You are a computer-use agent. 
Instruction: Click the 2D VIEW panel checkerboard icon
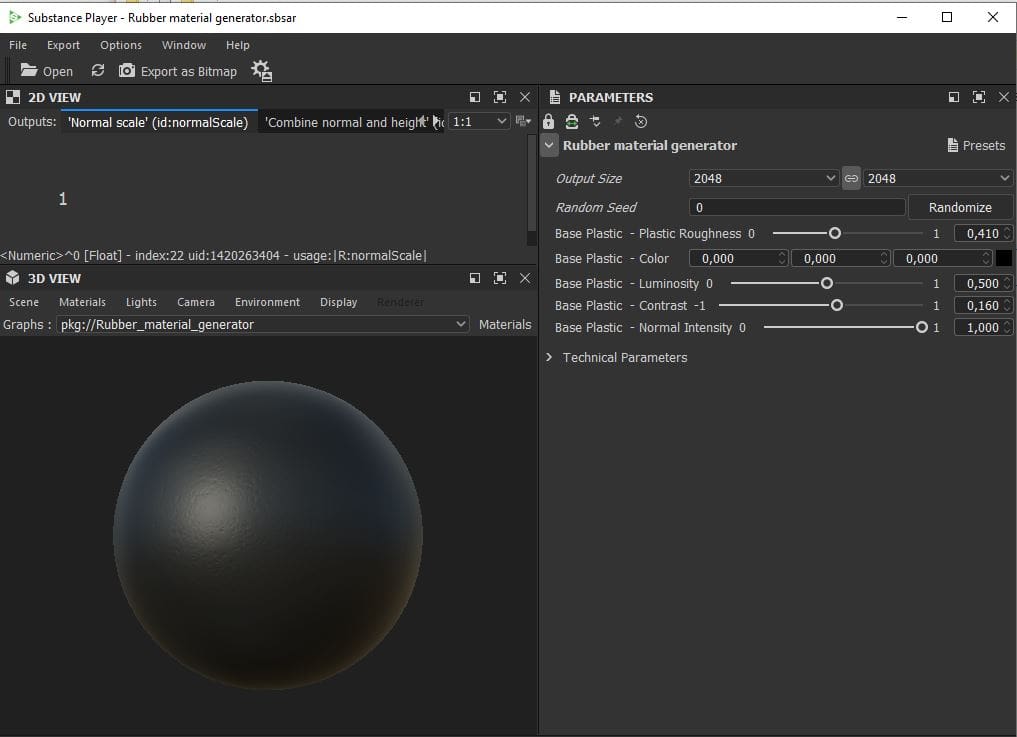tap(13, 97)
